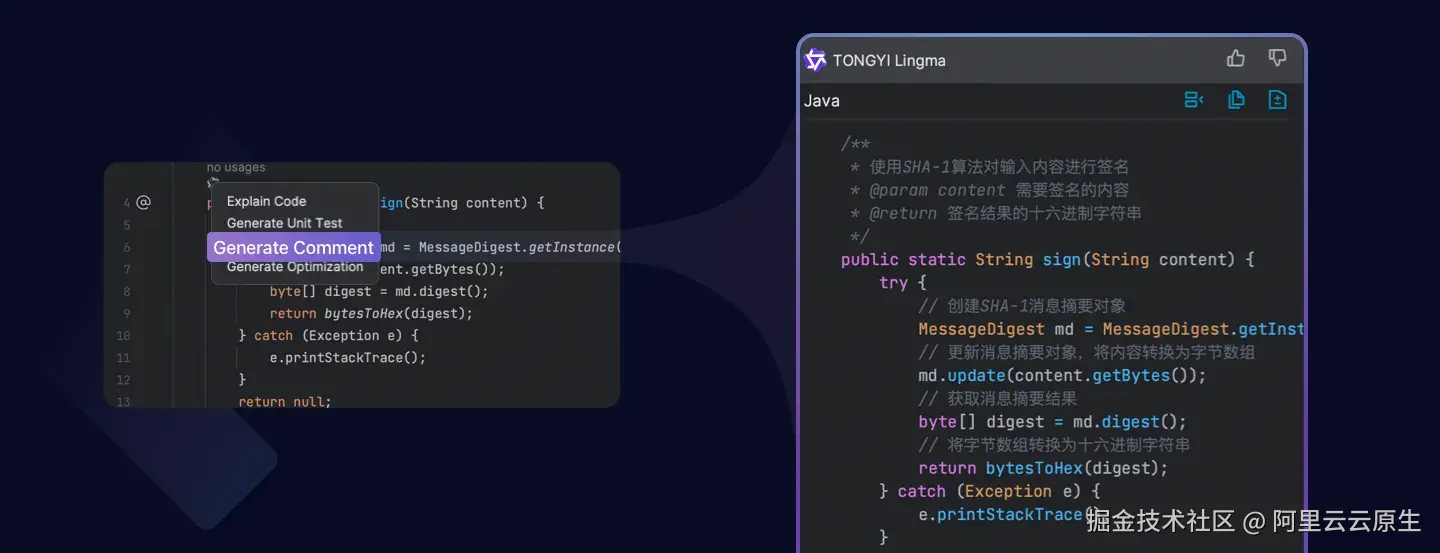Give a thumbs up to the answer
This screenshot has height=553, width=1440.
click(x=1236, y=59)
